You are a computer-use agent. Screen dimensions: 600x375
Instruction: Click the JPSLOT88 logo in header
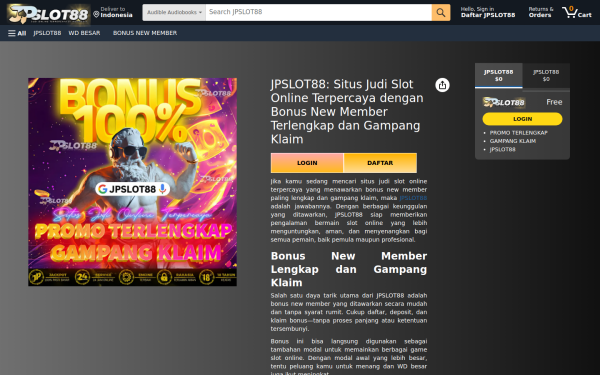(49, 14)
